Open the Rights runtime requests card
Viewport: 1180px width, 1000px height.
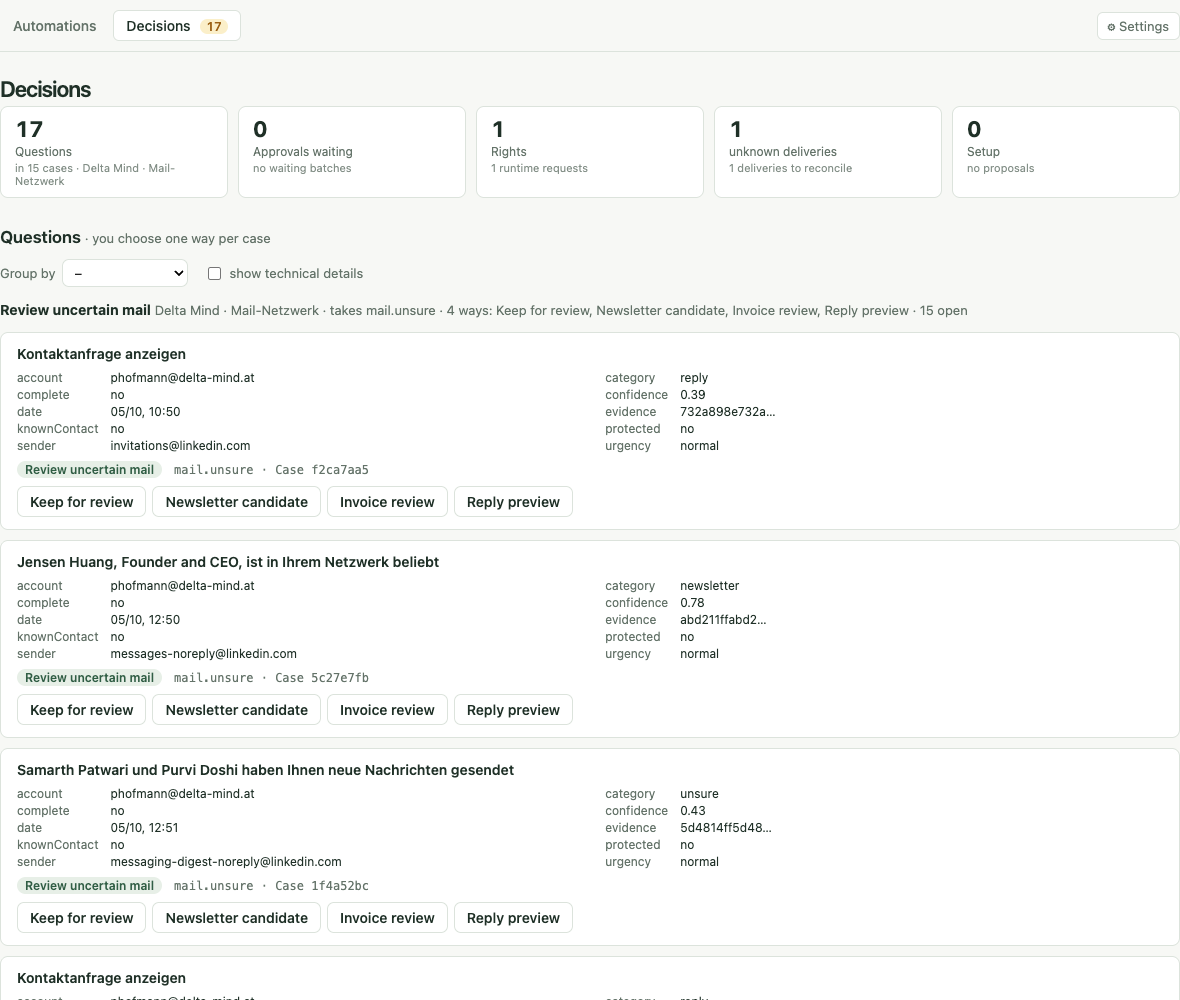click(x=589, y=152)
